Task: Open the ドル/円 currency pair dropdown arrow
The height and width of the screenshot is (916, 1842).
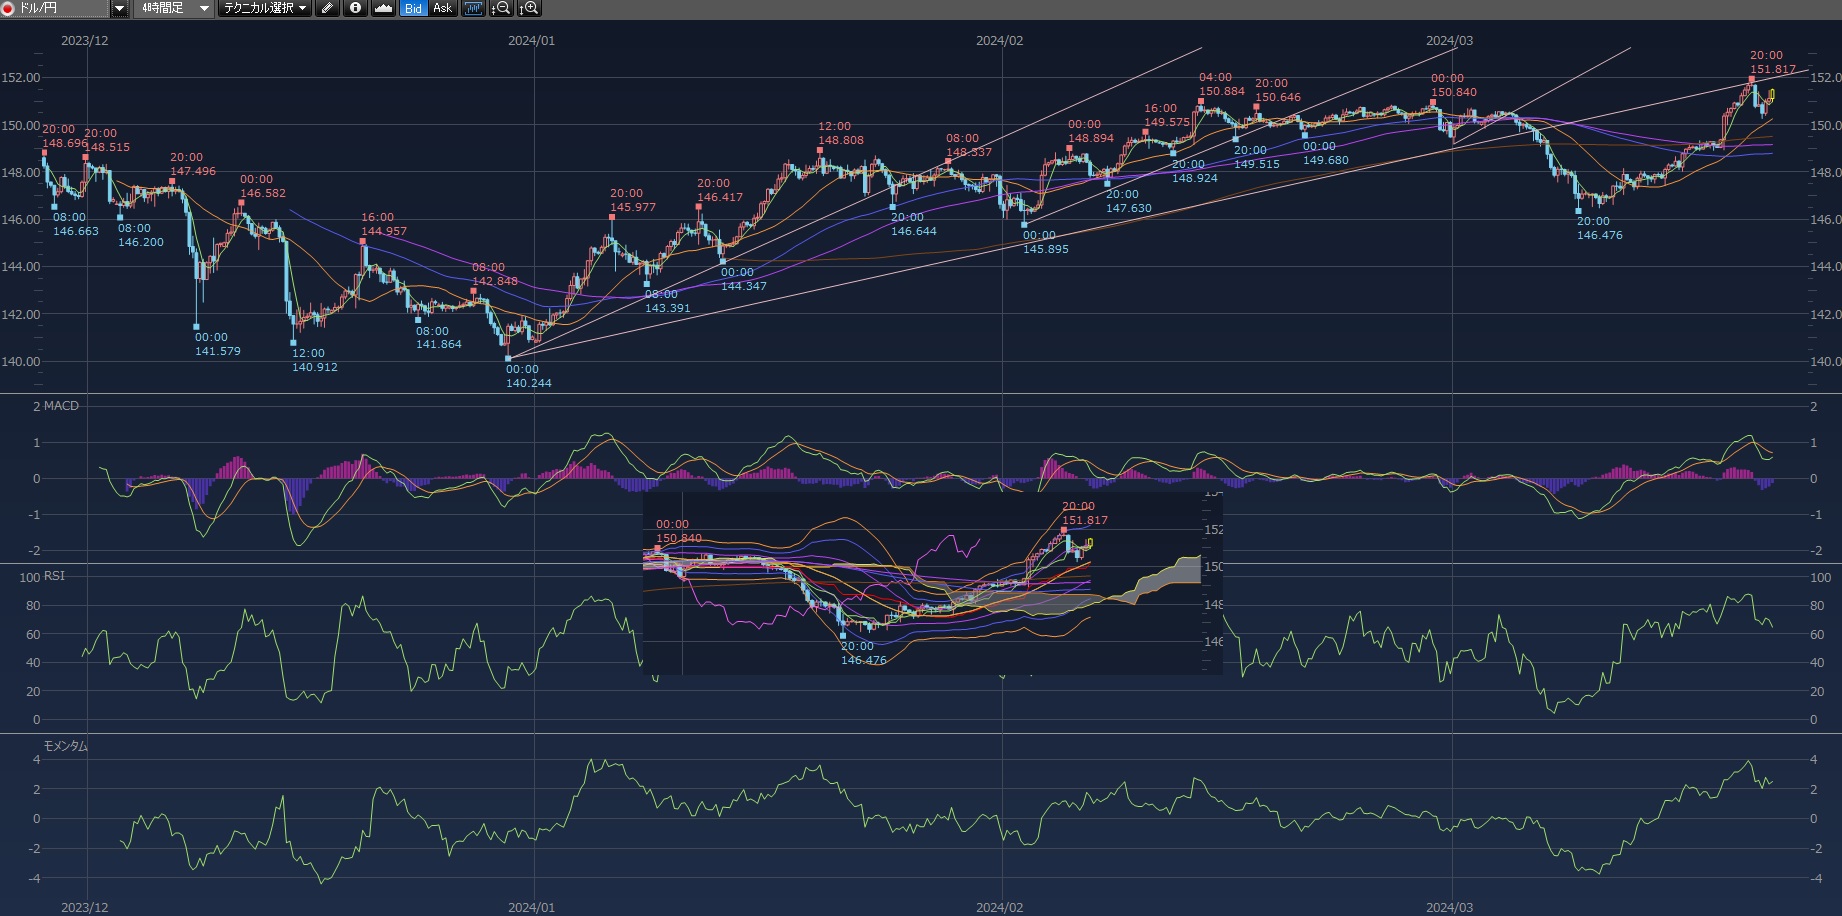Action: click(119, 8)
